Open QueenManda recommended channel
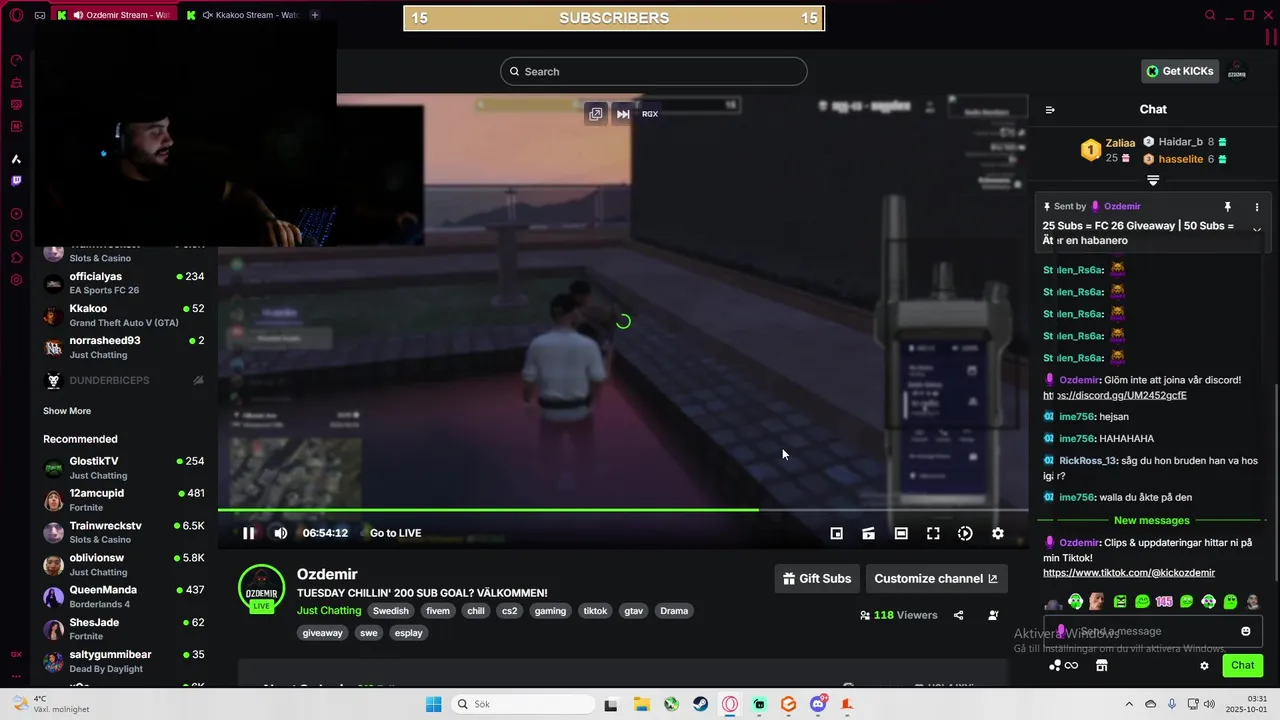 [124, 597]
